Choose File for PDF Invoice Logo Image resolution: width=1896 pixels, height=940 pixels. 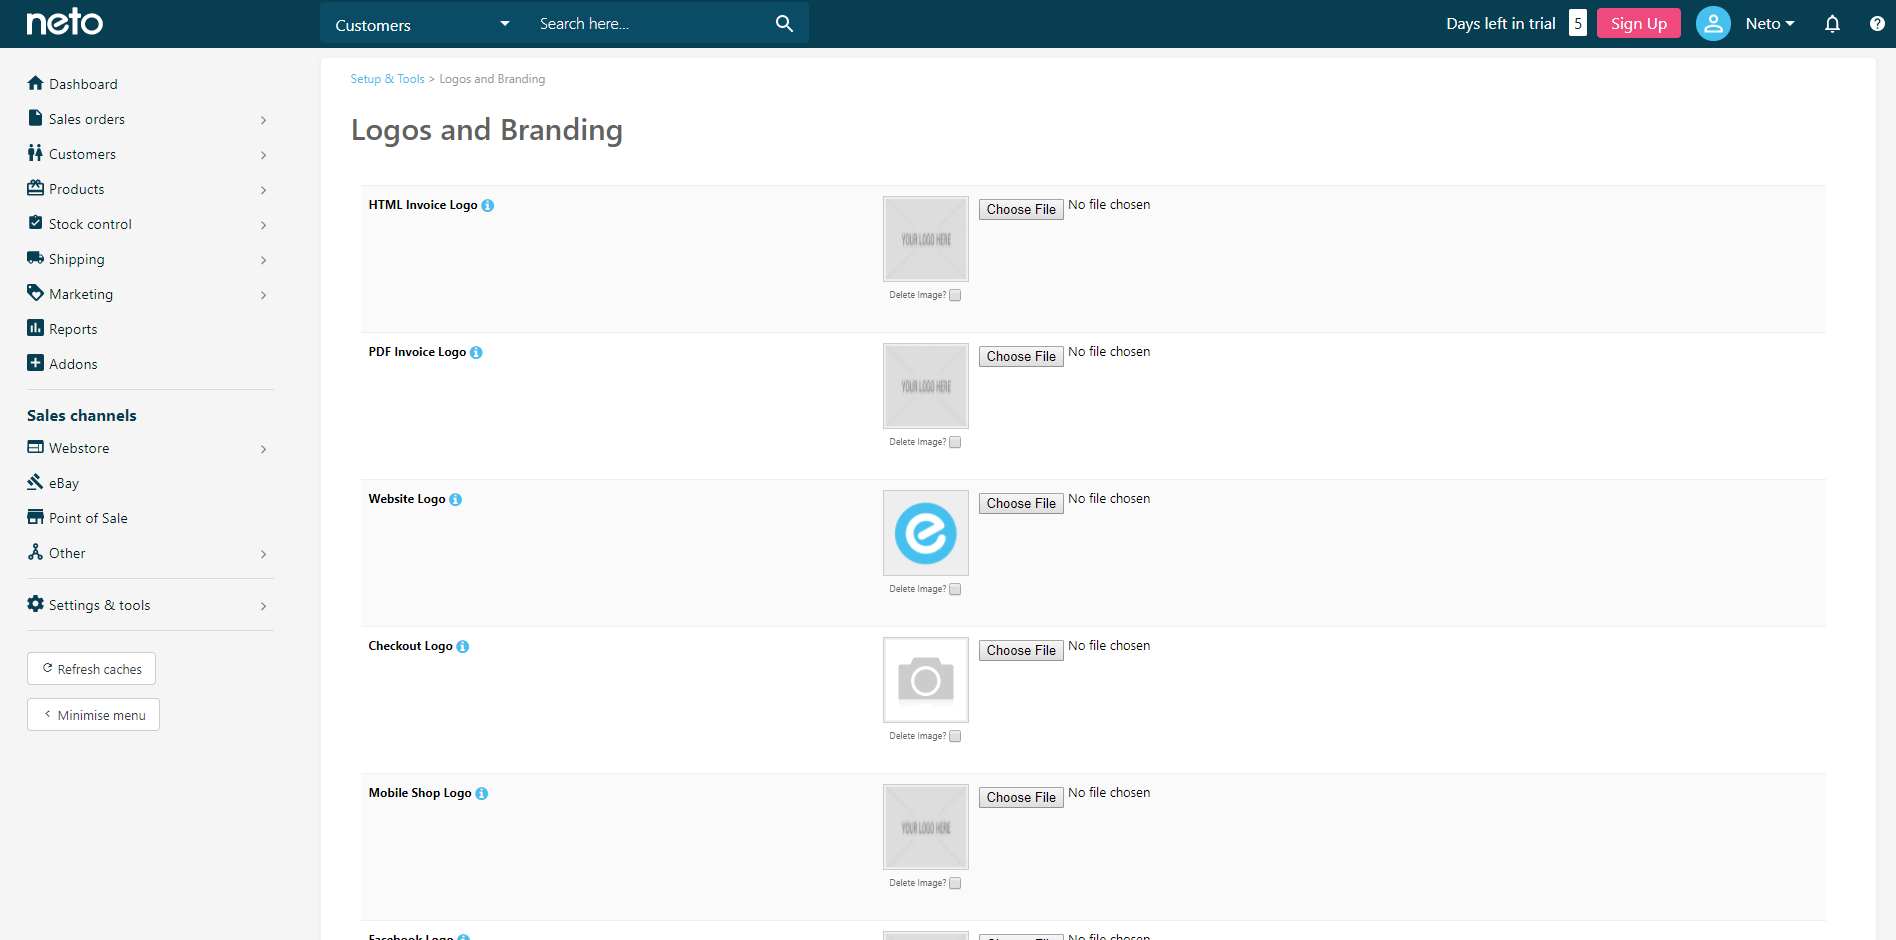click(x=1021, y=356)
